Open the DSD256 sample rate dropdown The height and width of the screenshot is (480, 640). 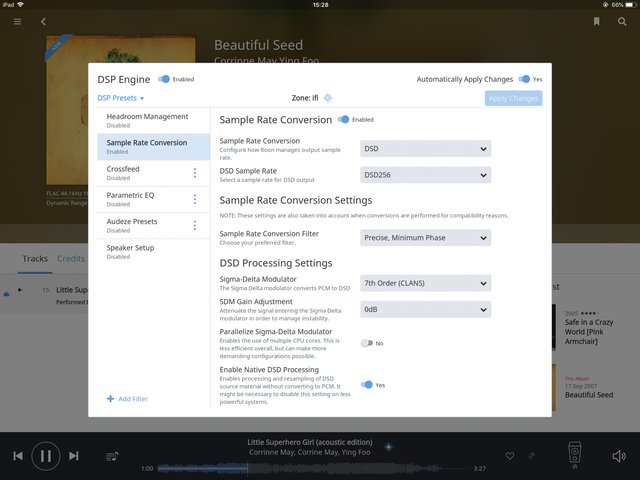[x=425, y=175]
